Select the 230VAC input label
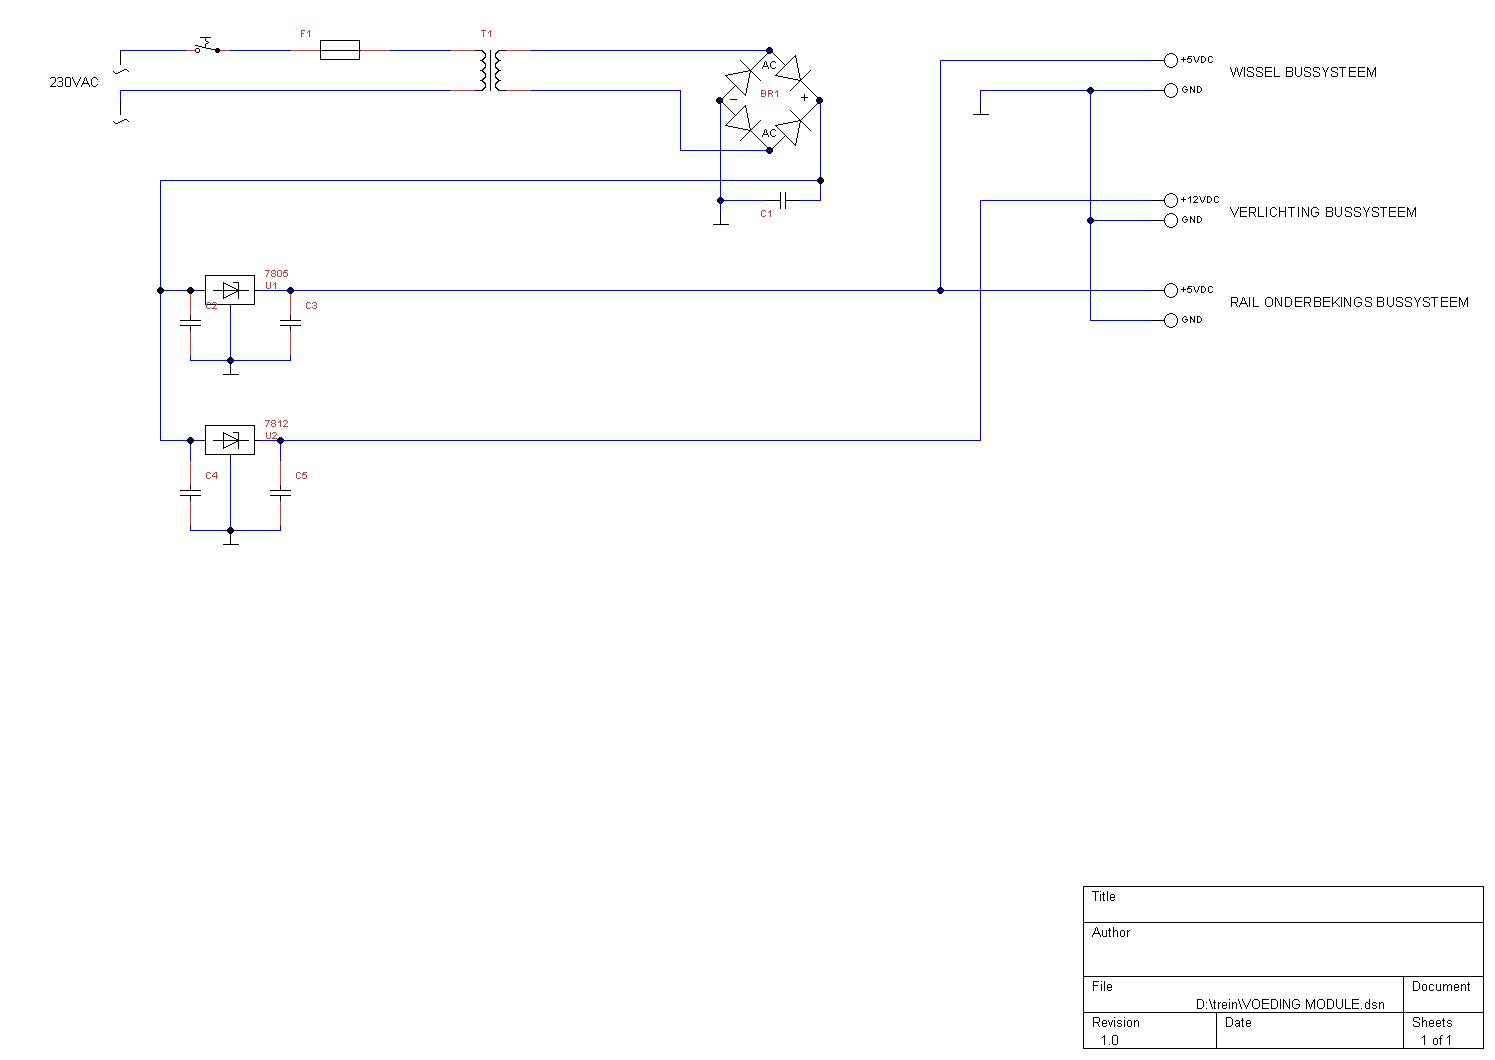Viewport: 1495px width, 1060px height. coord(74,82)
